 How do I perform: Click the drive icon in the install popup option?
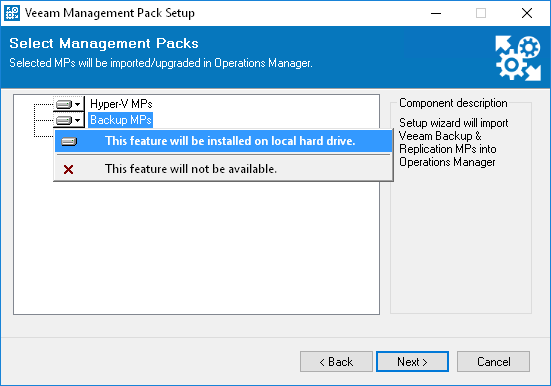pyautogui.click(x=69, y=141)
